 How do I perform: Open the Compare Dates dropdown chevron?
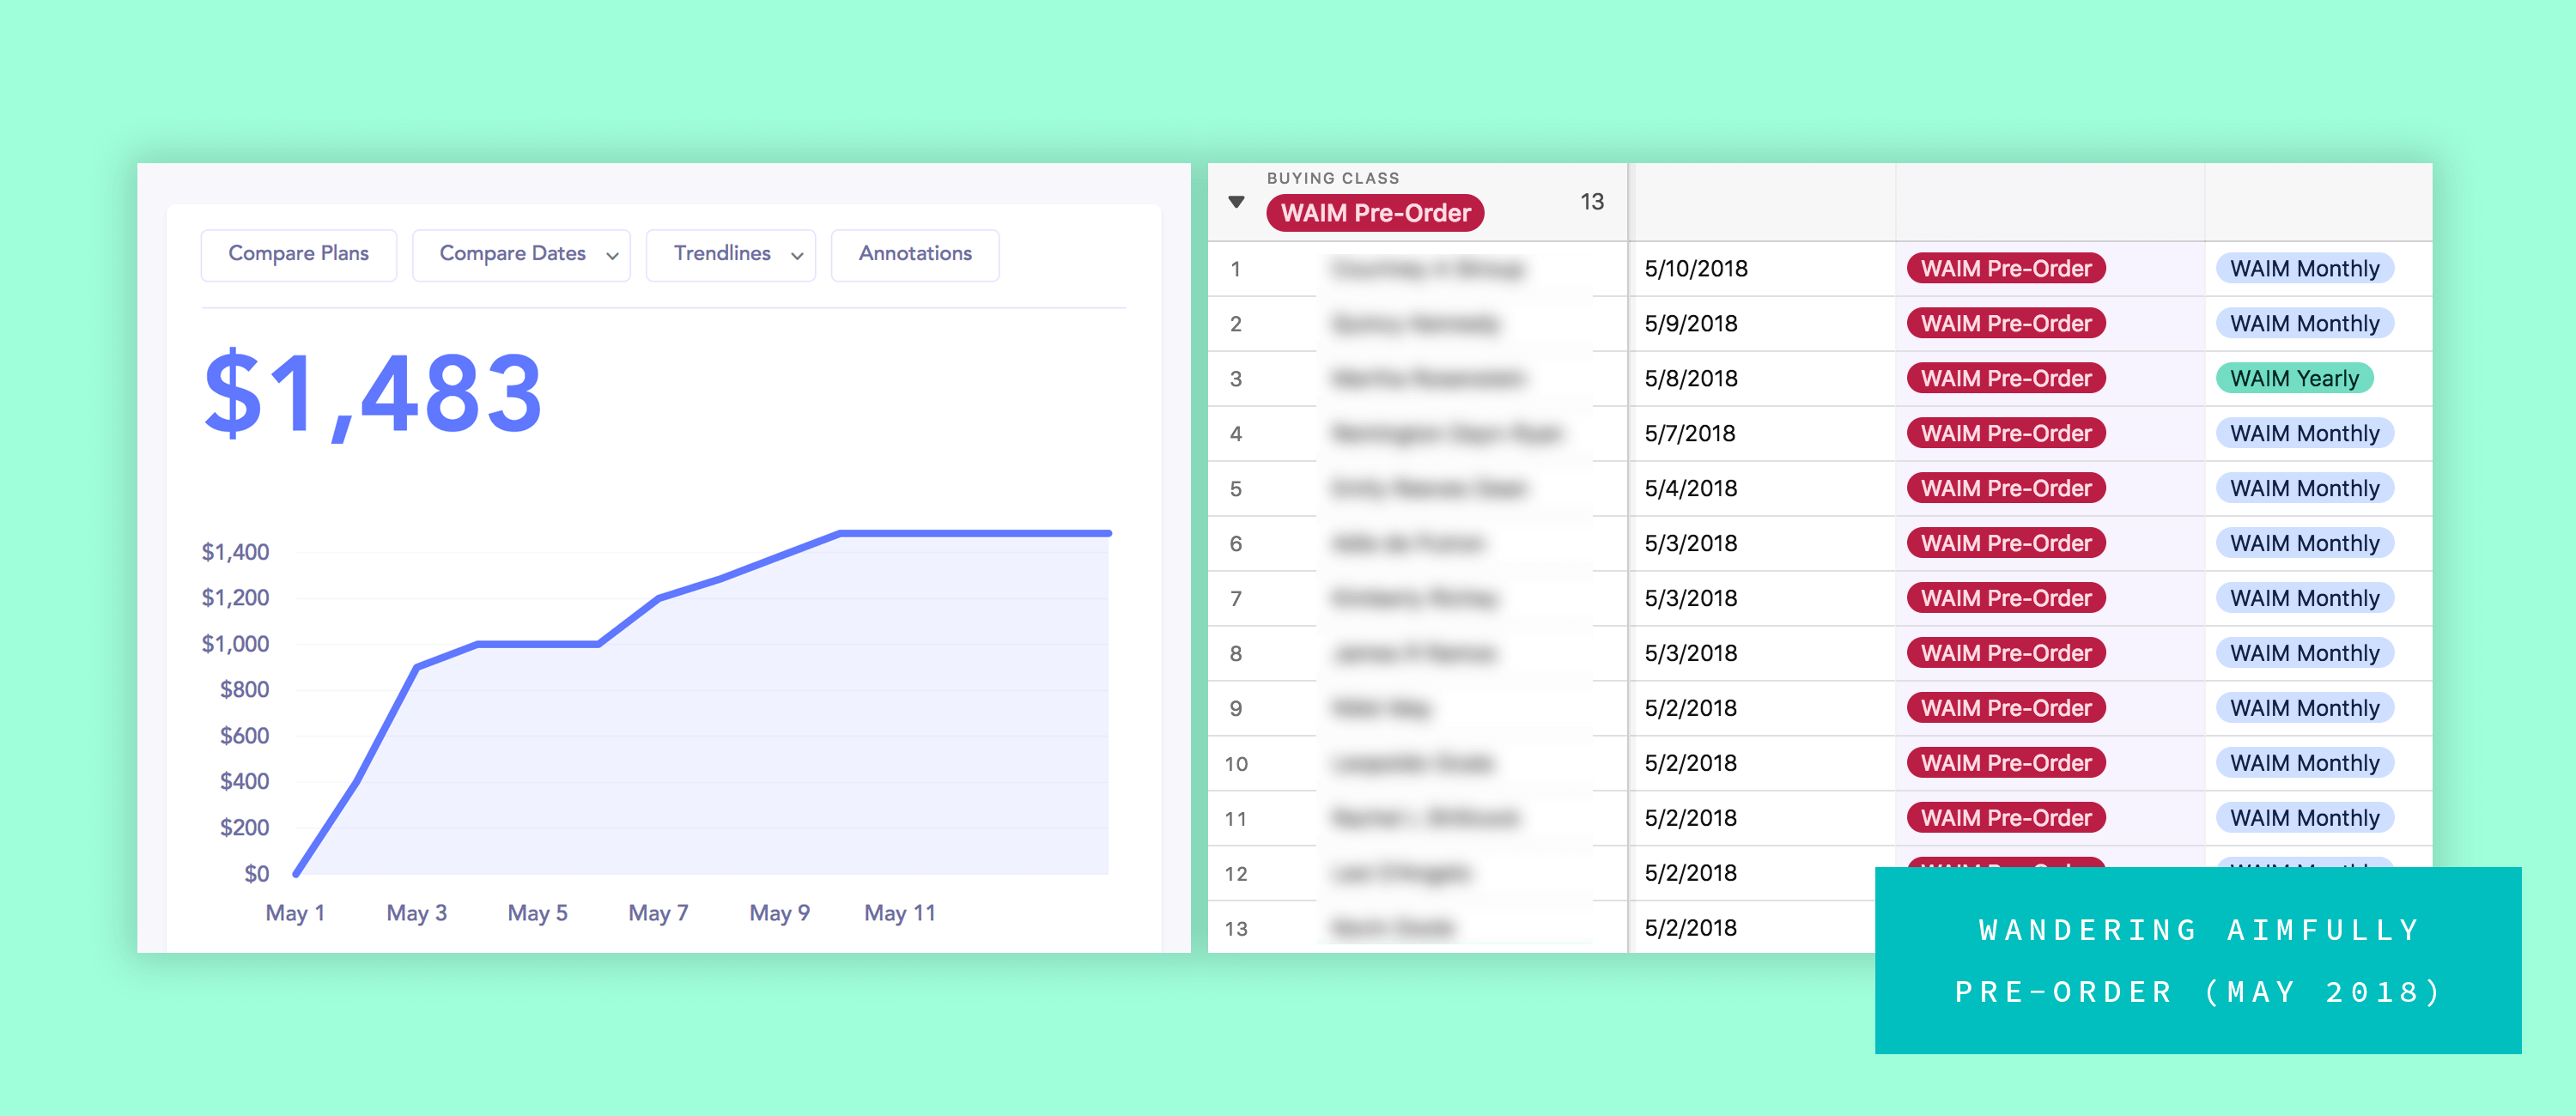pyautogui.click(x=613, y=255)
